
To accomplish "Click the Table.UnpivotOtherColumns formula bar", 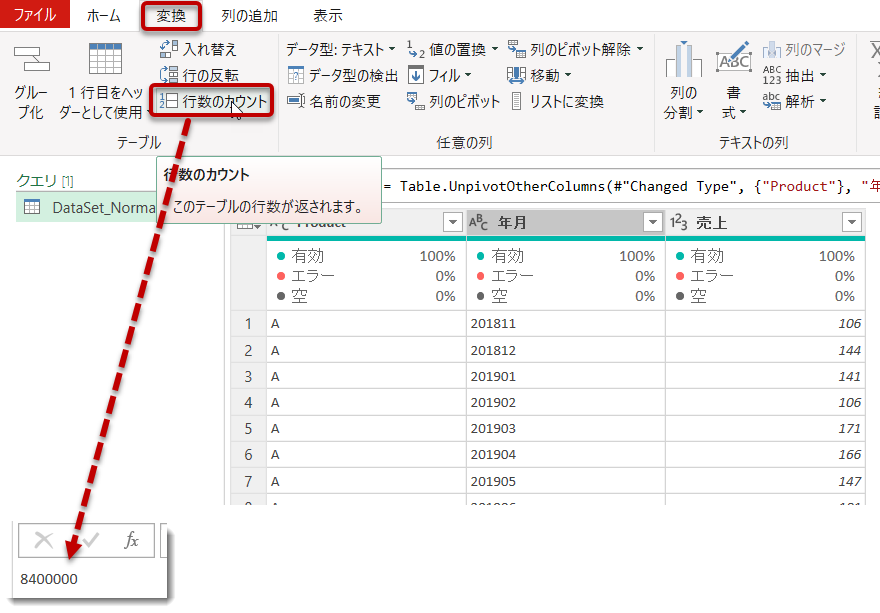I will coord(631,186).
